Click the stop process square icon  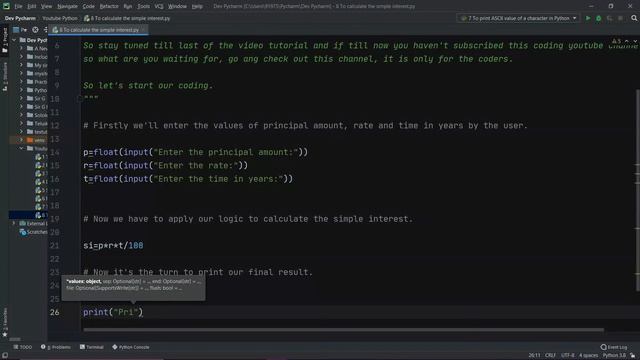(x=620, y=18)
